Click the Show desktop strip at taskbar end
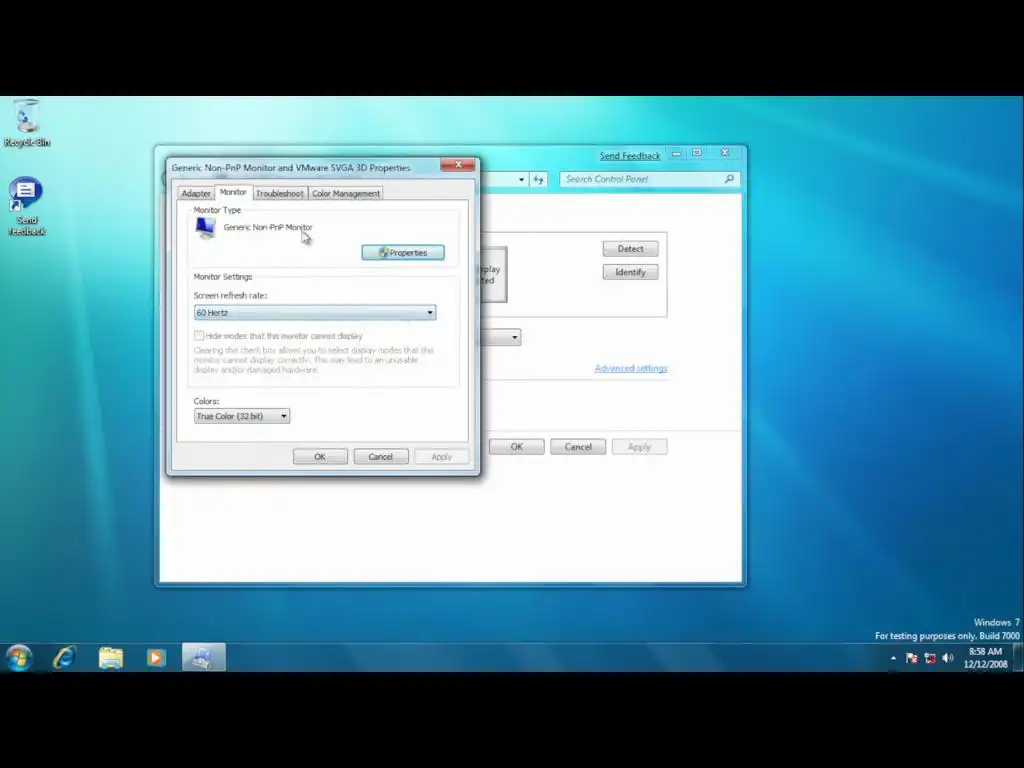The image size is (1024, 768). point(1018,658)
